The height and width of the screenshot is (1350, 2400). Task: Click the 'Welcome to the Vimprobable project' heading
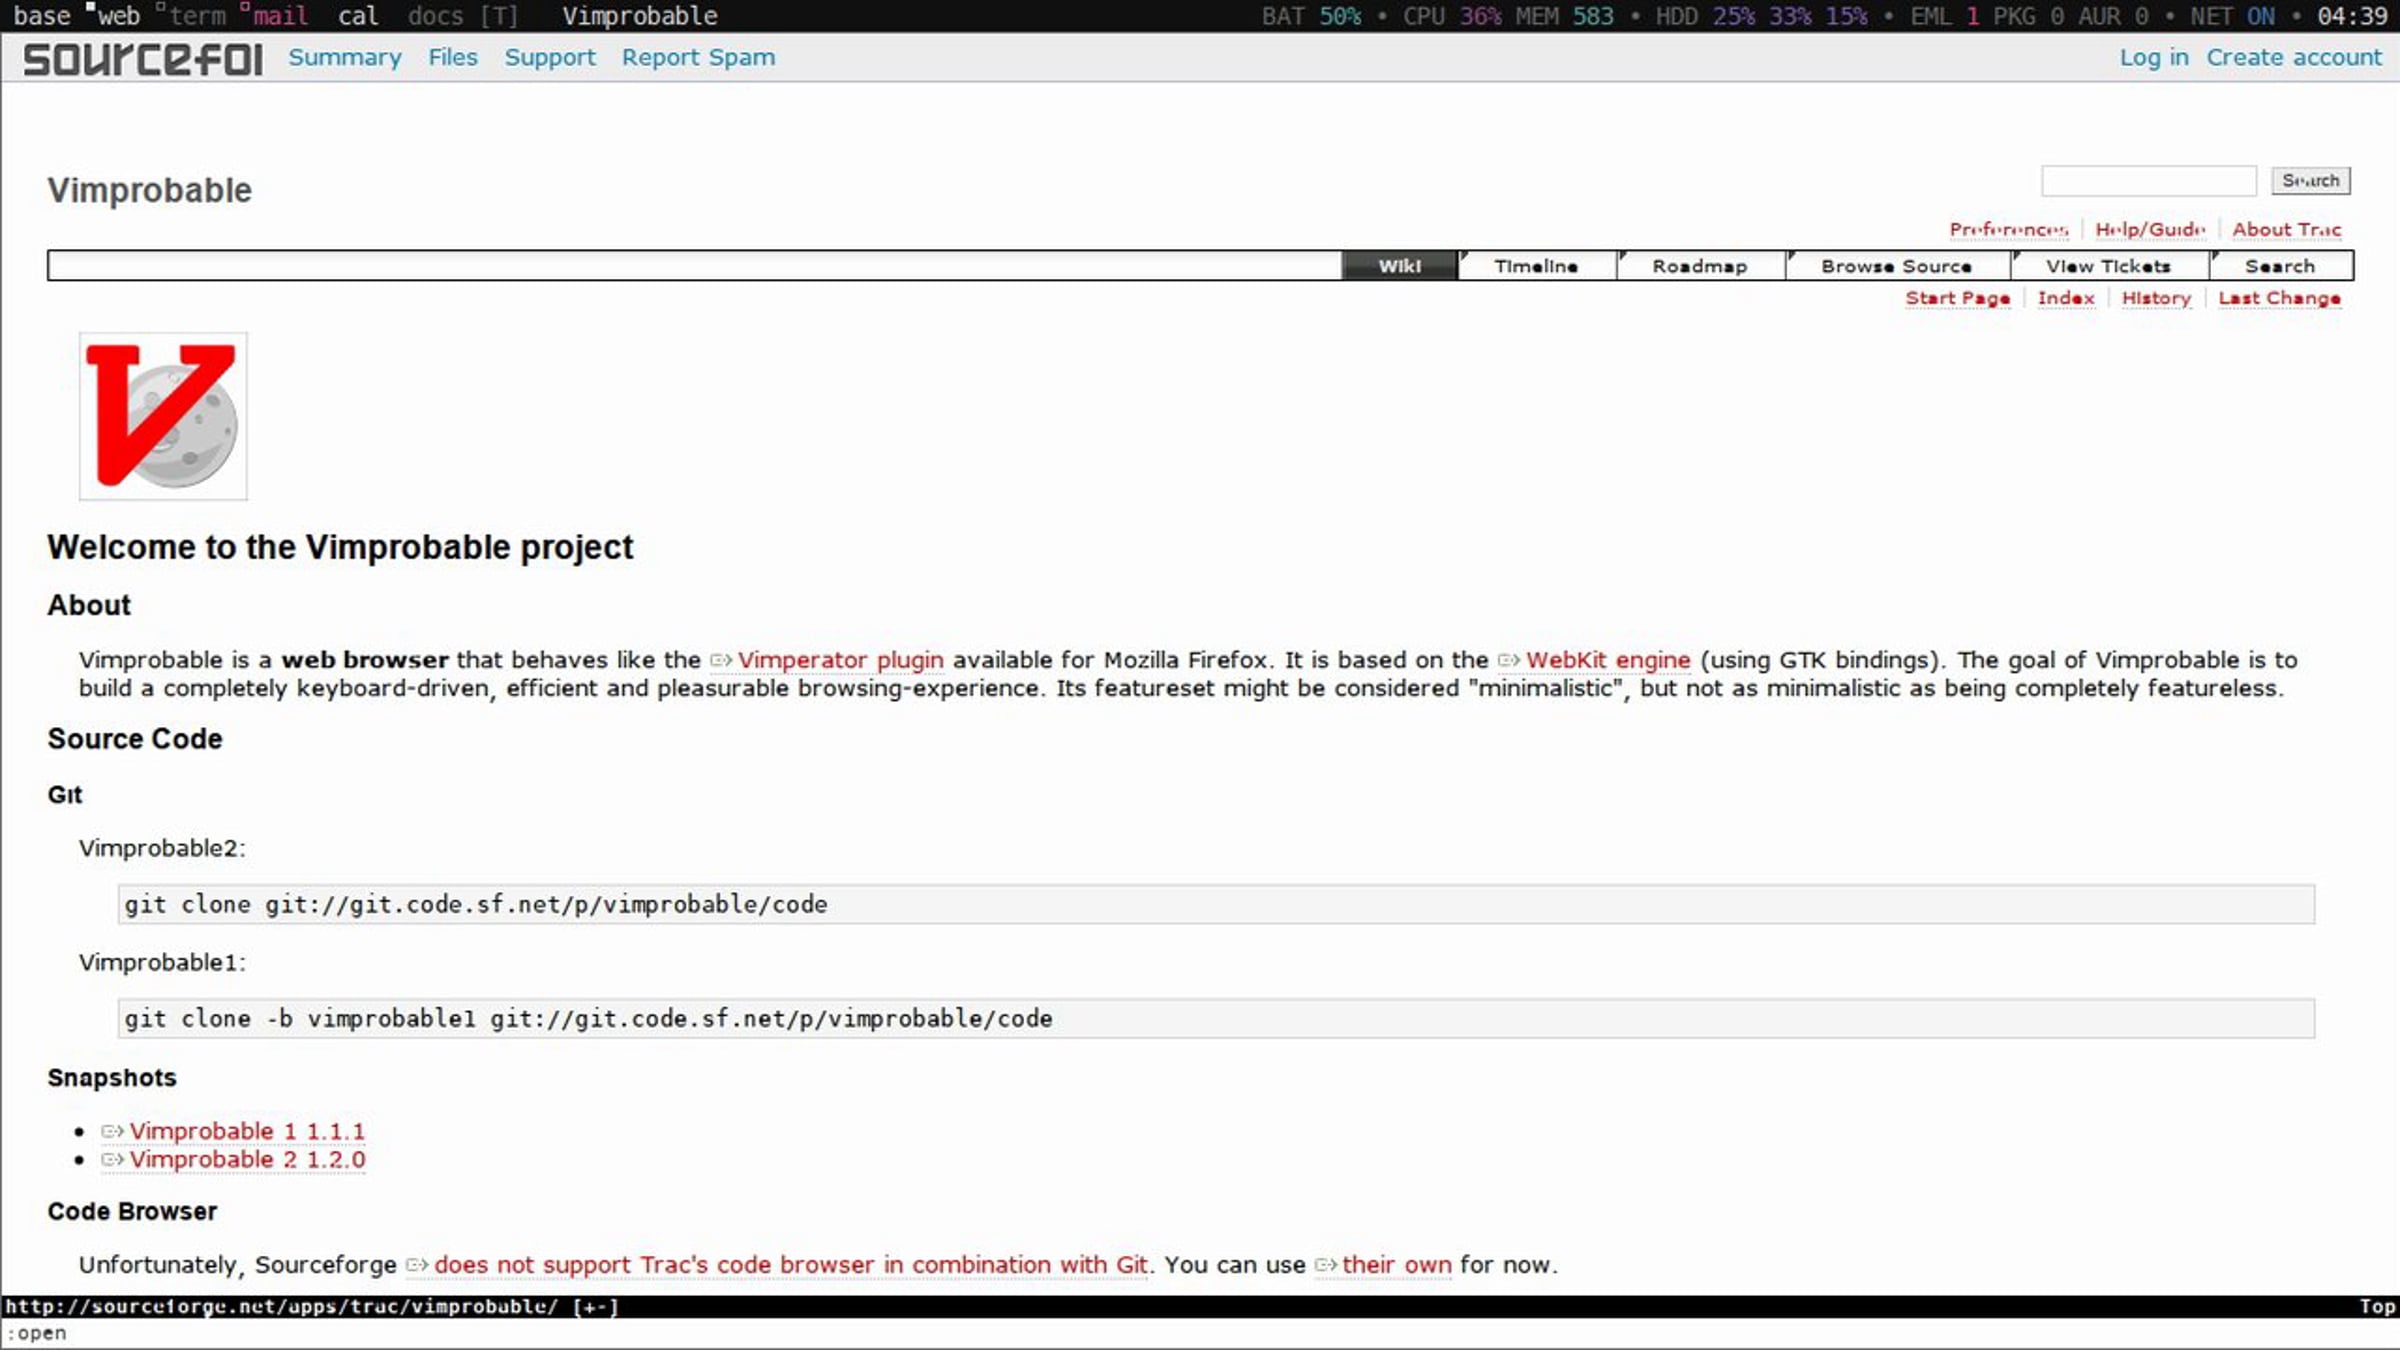point(340,547)
